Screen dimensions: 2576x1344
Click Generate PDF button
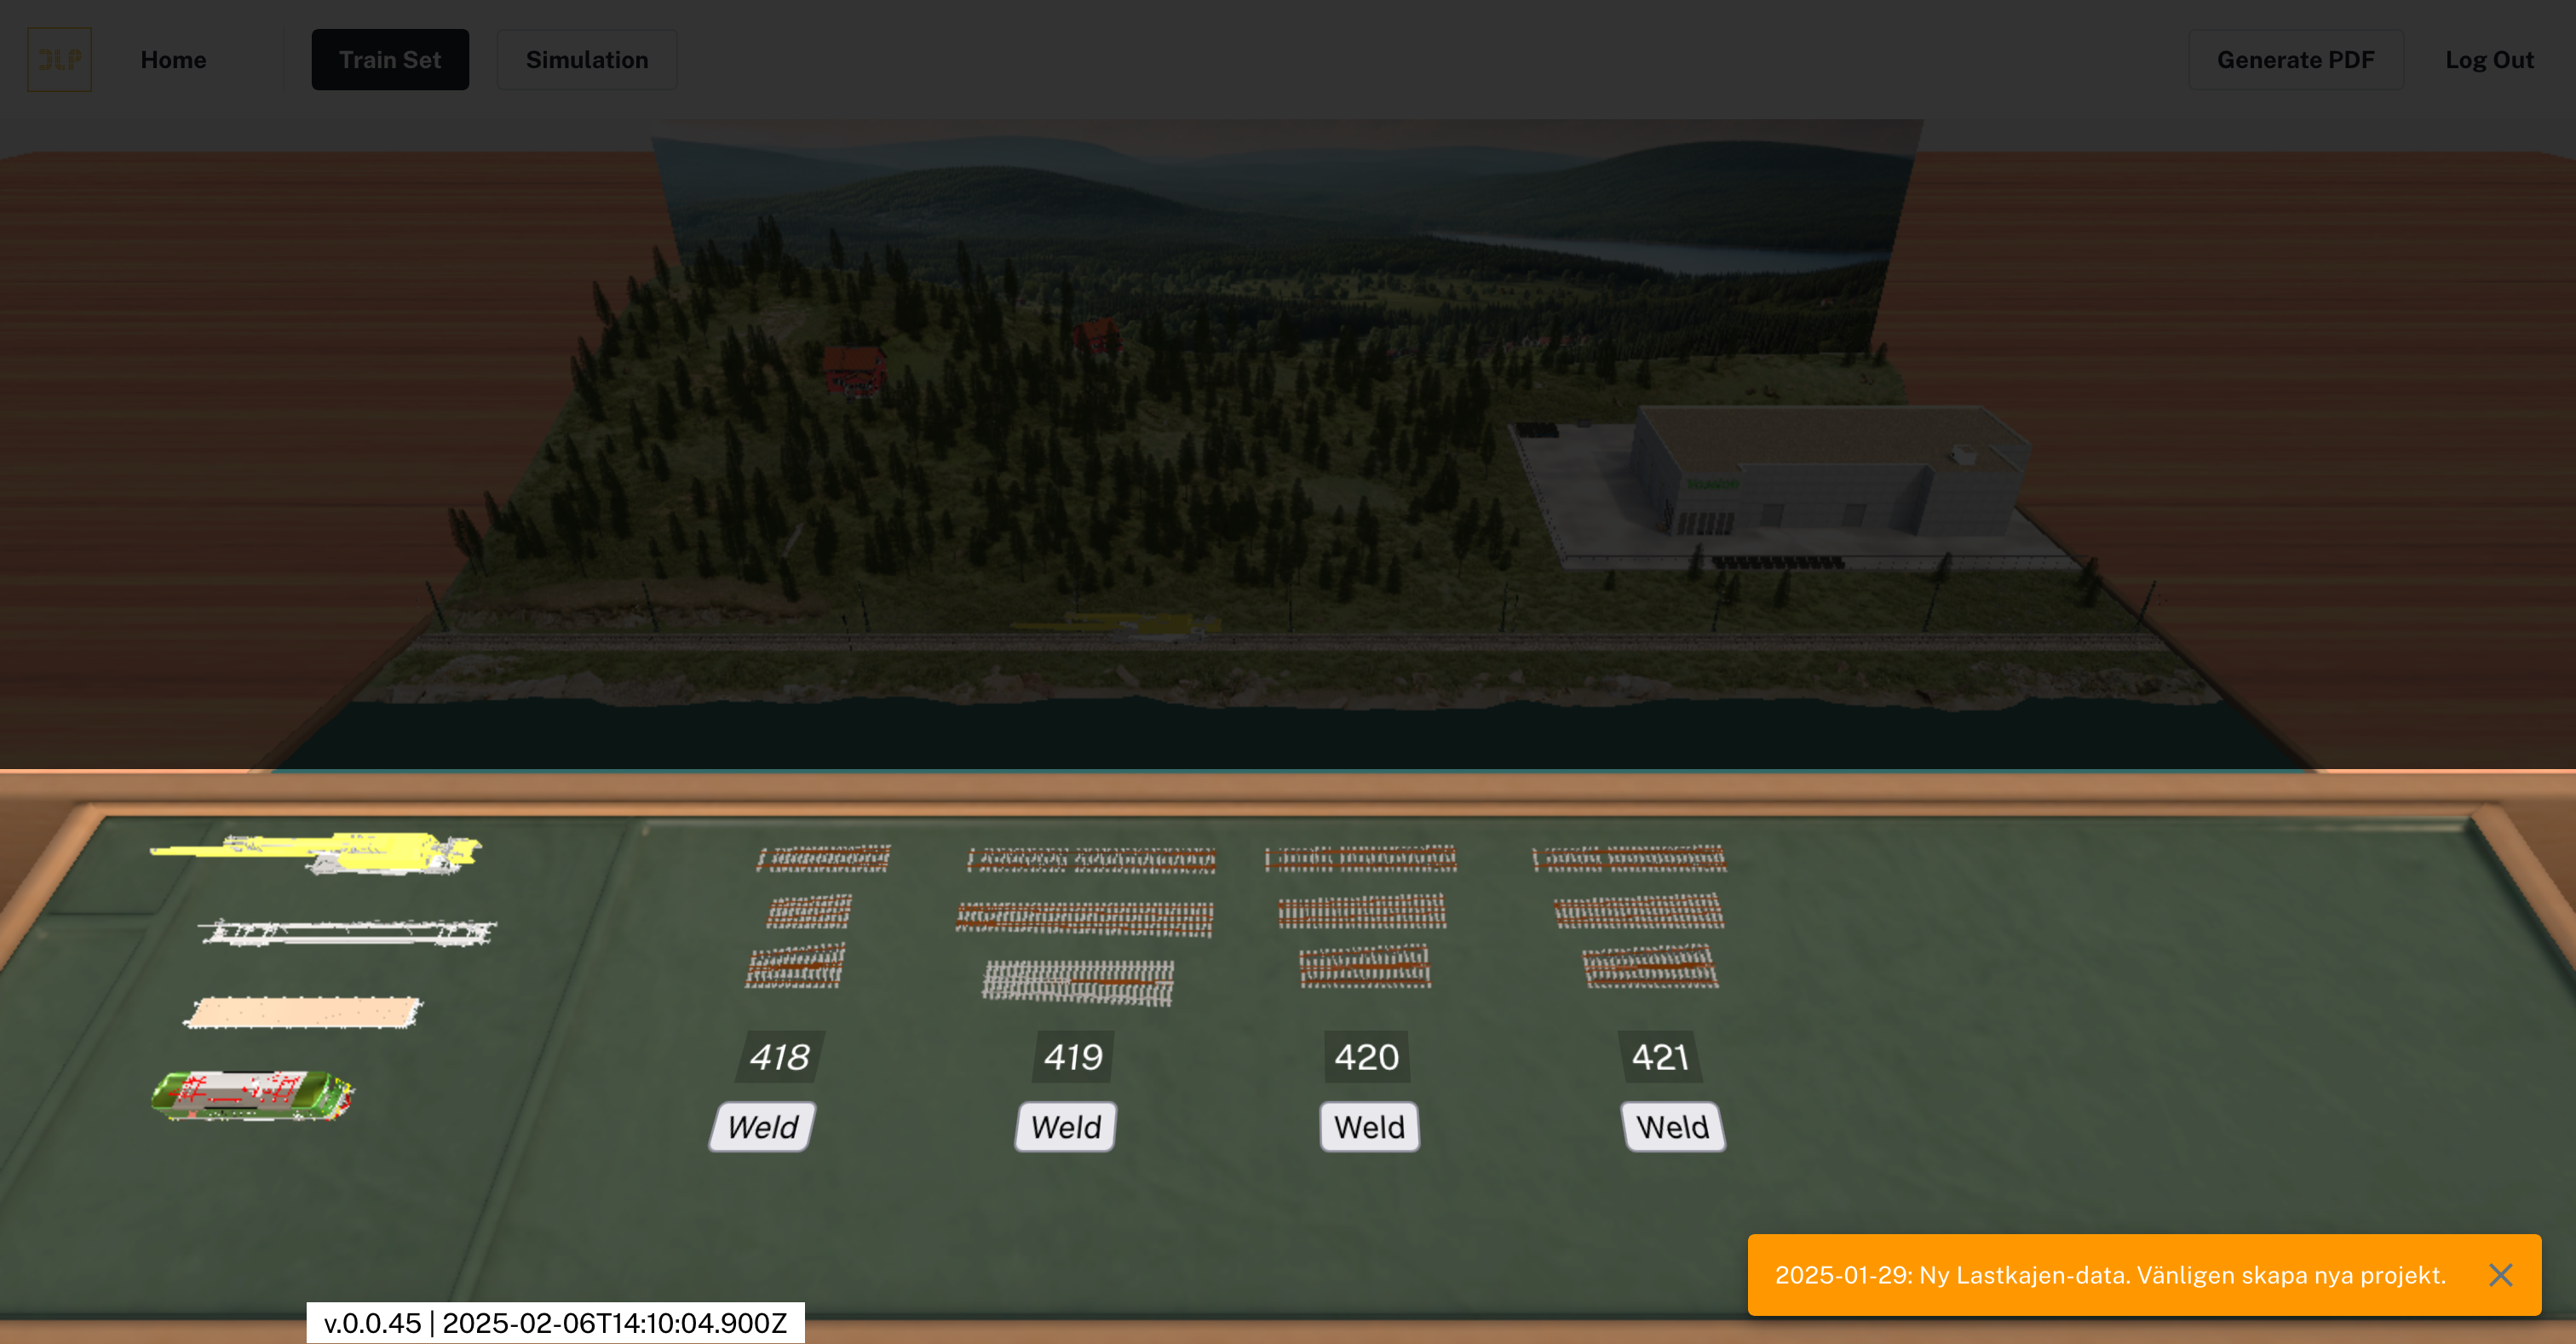[2295, 60]
